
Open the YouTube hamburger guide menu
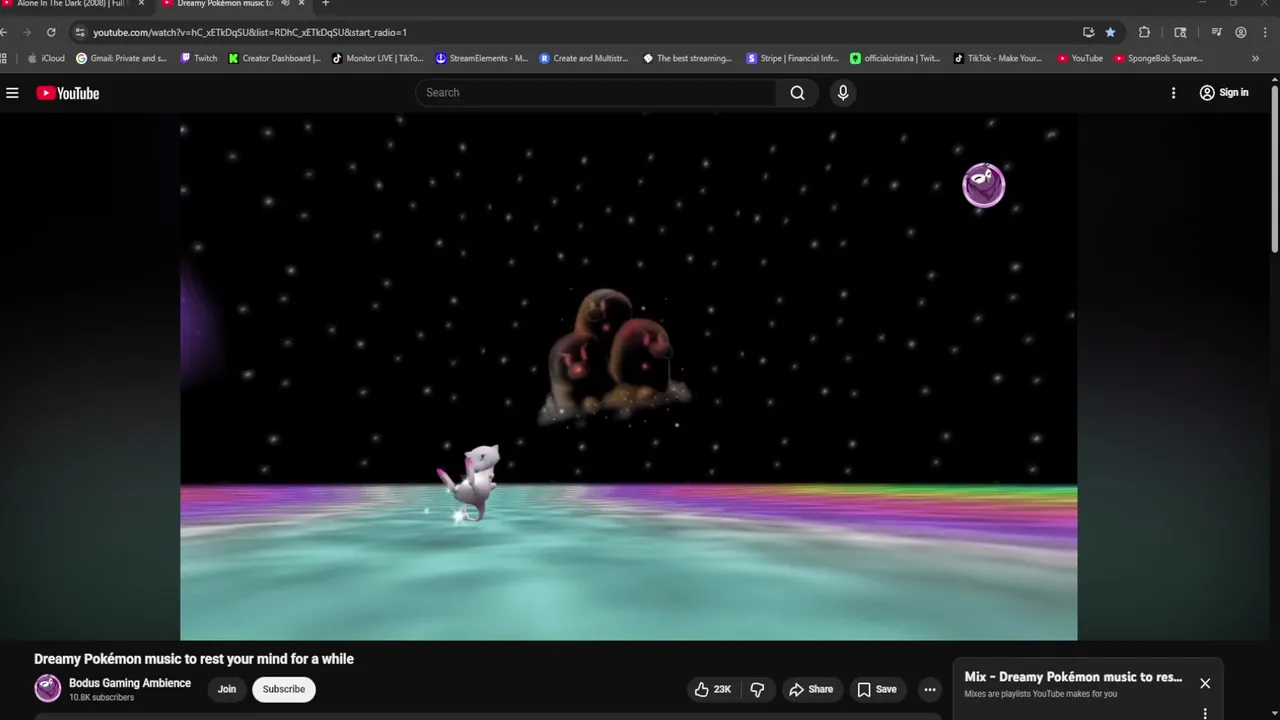pyautogui.click(x=12, y=93)
